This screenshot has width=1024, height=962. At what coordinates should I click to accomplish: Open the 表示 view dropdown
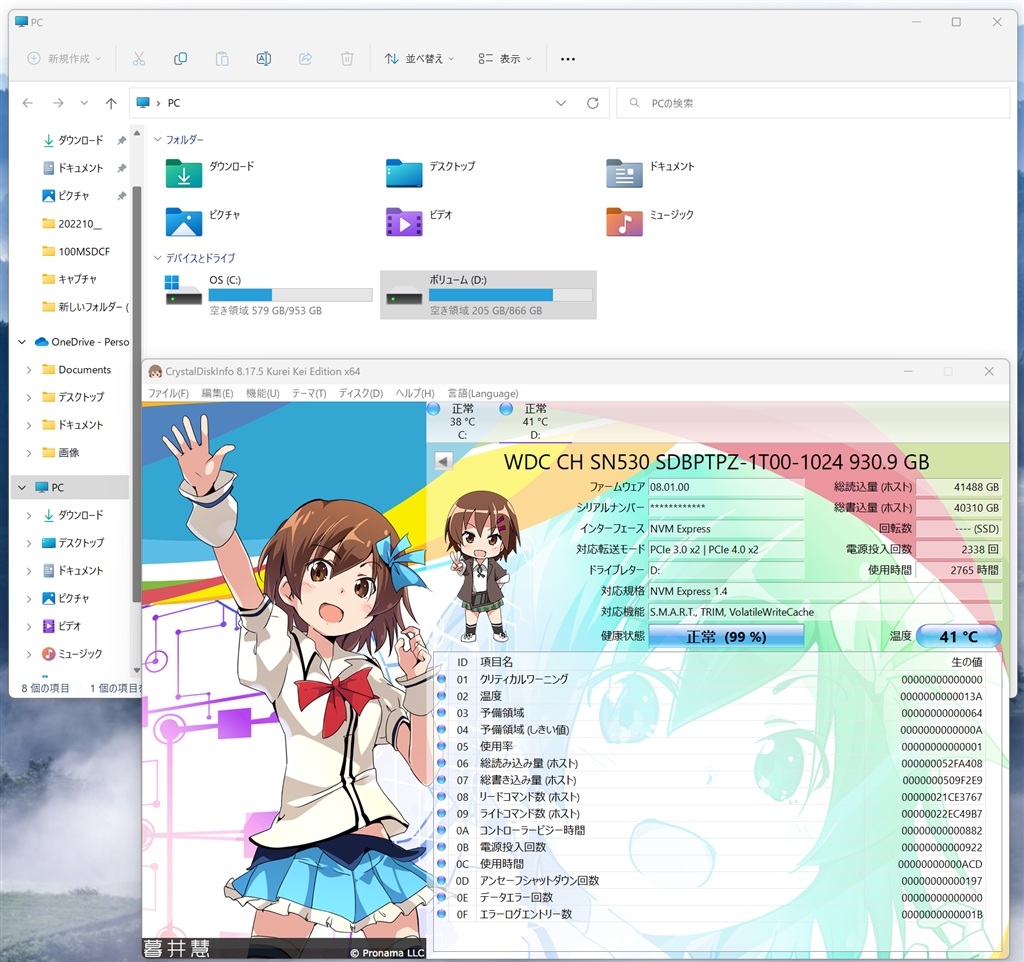504,59
